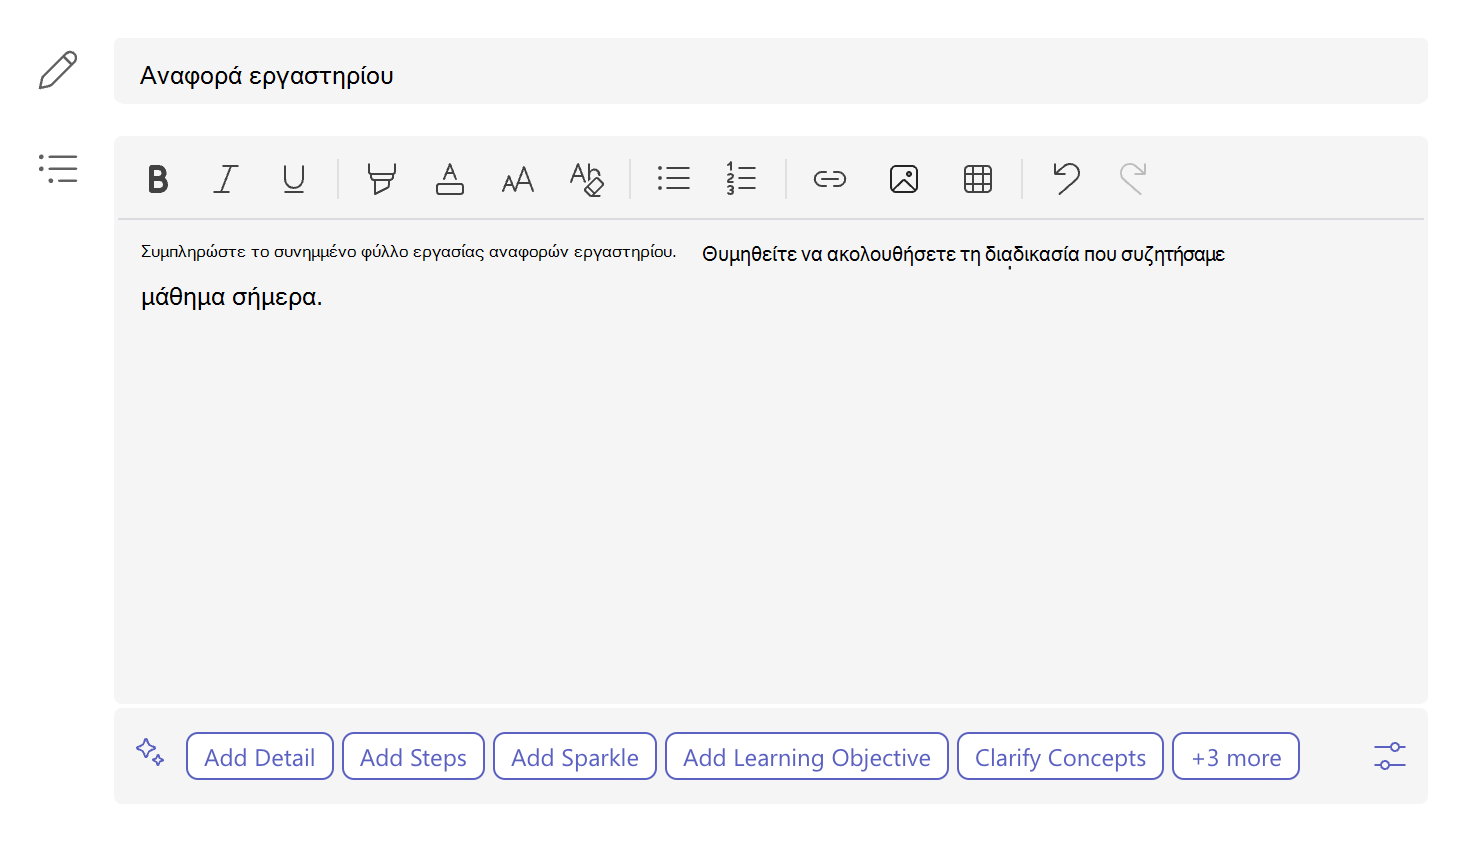Screen dimensions: 1460x844
Task: Open the font color tool
Action: coord(450,179)
